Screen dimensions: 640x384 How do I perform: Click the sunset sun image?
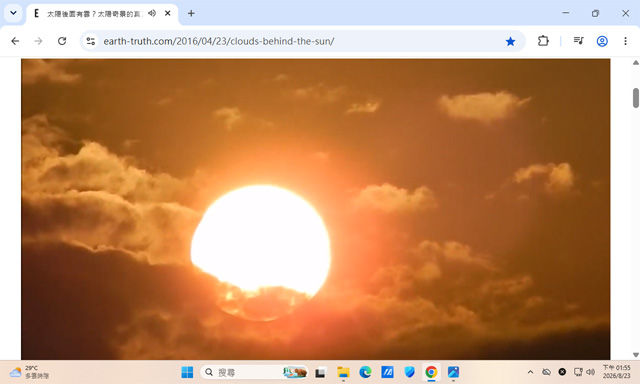(x=316, y=209)
